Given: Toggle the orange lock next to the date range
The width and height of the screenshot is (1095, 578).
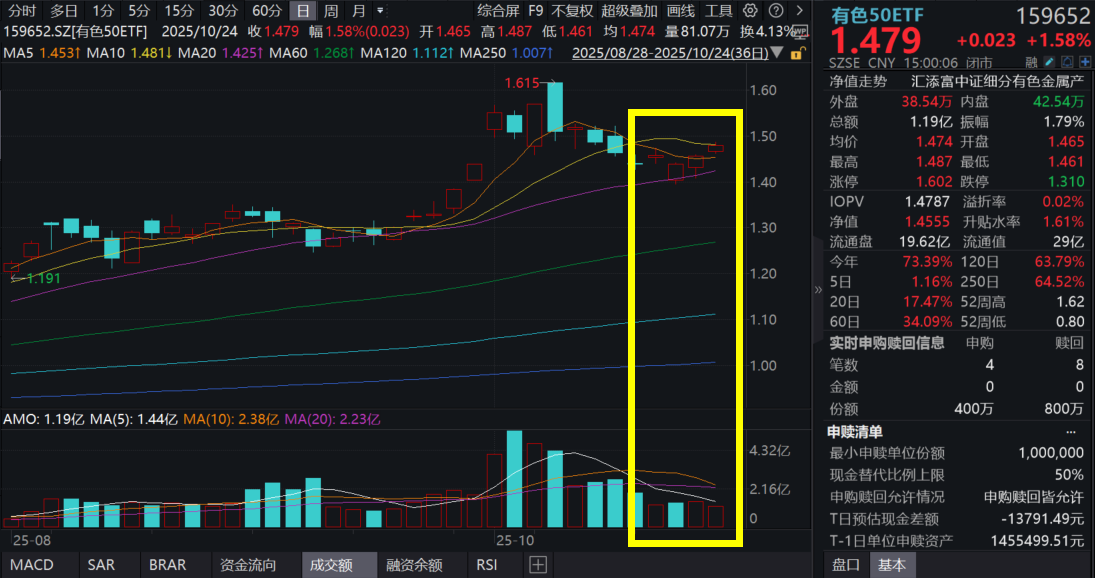Looking at the screenshot, I should (795, 53).
